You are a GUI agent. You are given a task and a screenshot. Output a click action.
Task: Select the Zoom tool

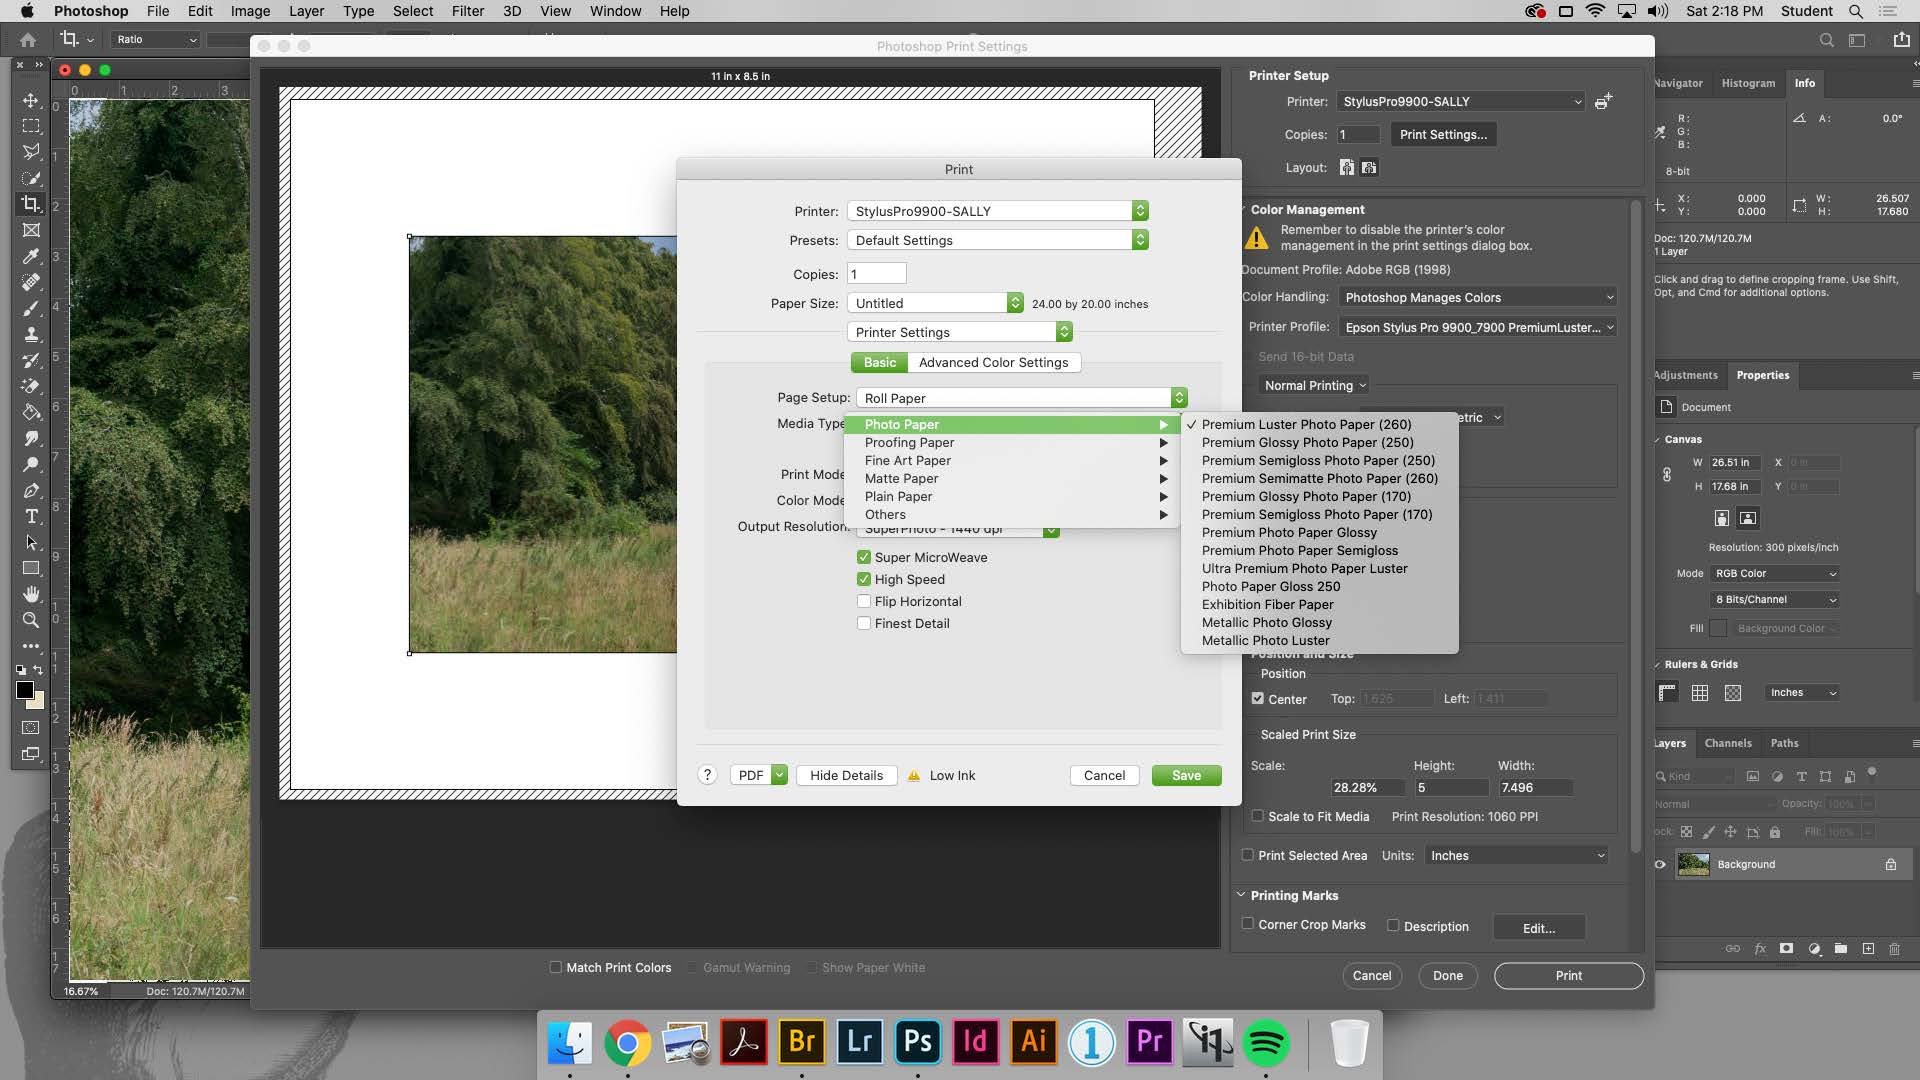(x=31, y=620)
